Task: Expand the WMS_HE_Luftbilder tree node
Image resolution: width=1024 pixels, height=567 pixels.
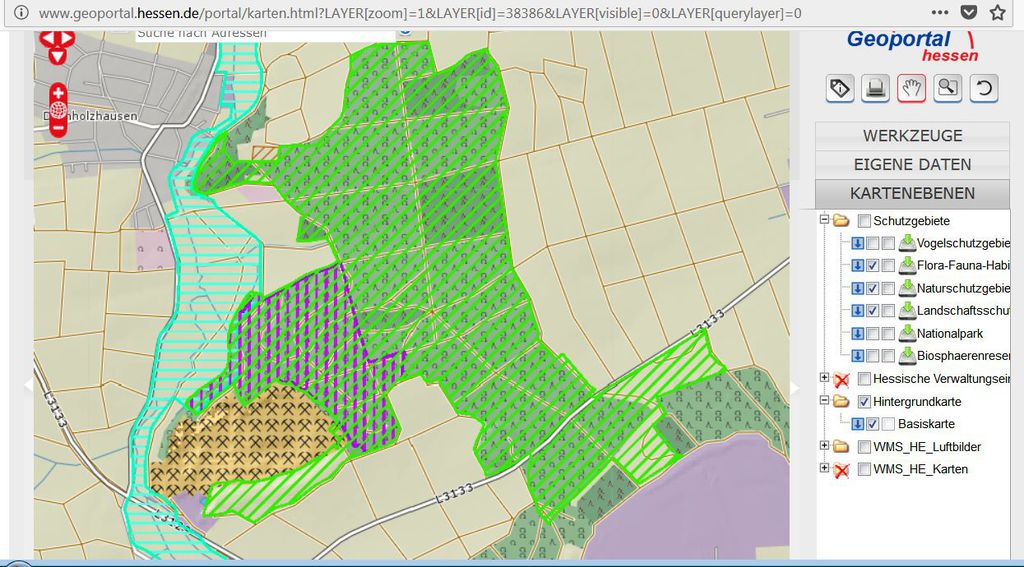Action: point(824,446)
